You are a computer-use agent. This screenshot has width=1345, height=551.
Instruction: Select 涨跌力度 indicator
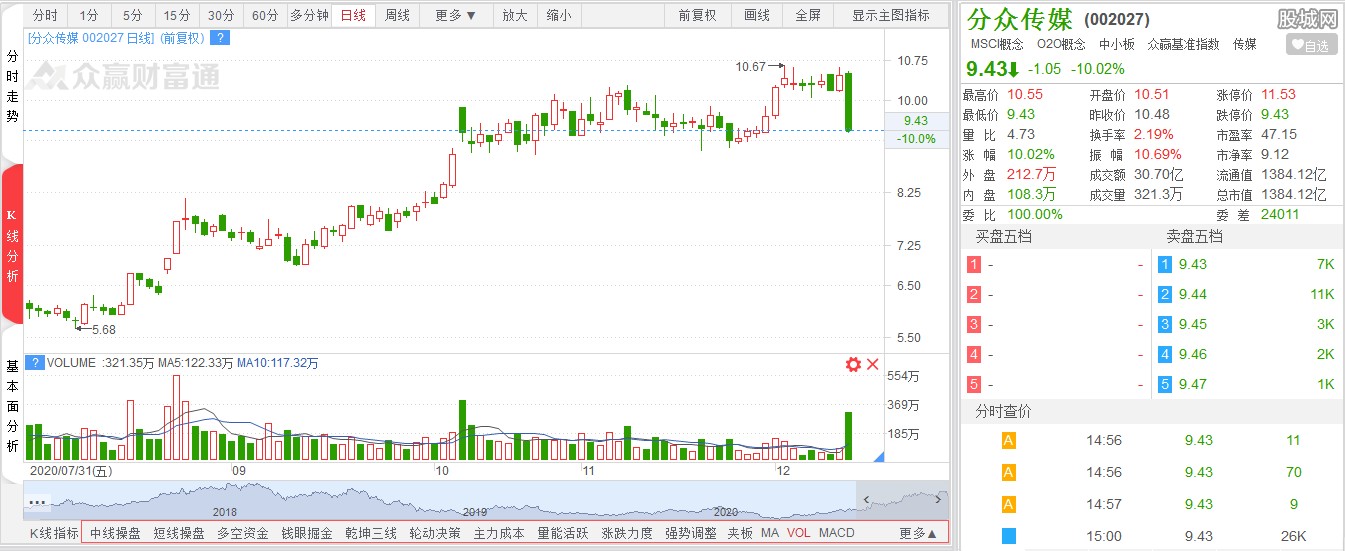point(627,533)
